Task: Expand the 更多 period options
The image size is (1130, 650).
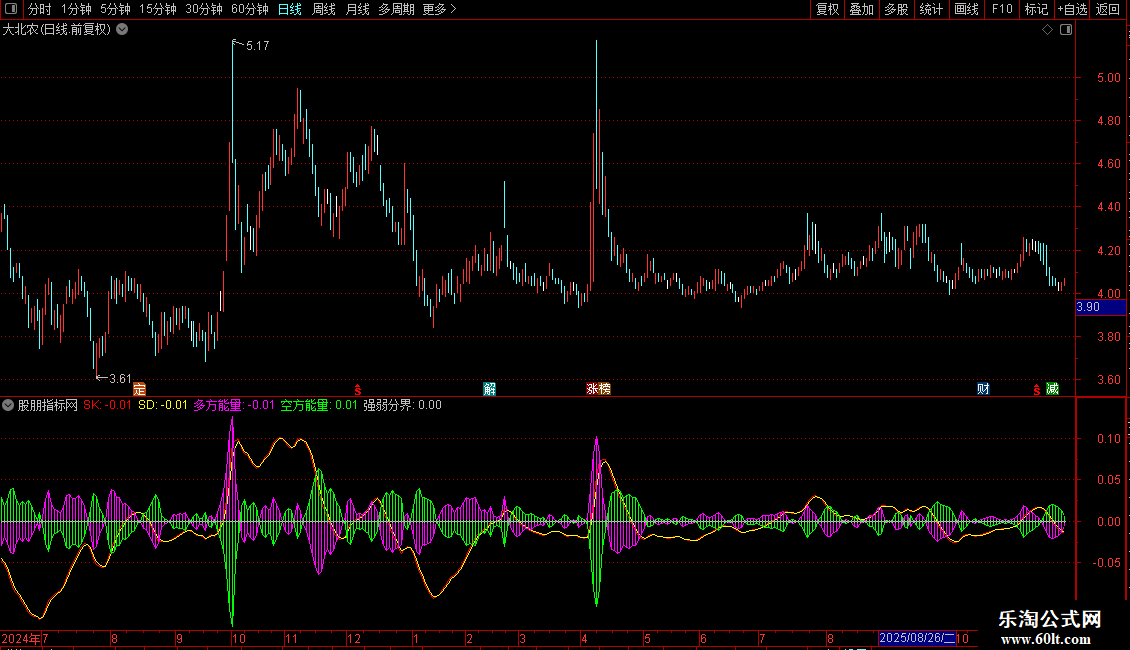Action: 439,9
